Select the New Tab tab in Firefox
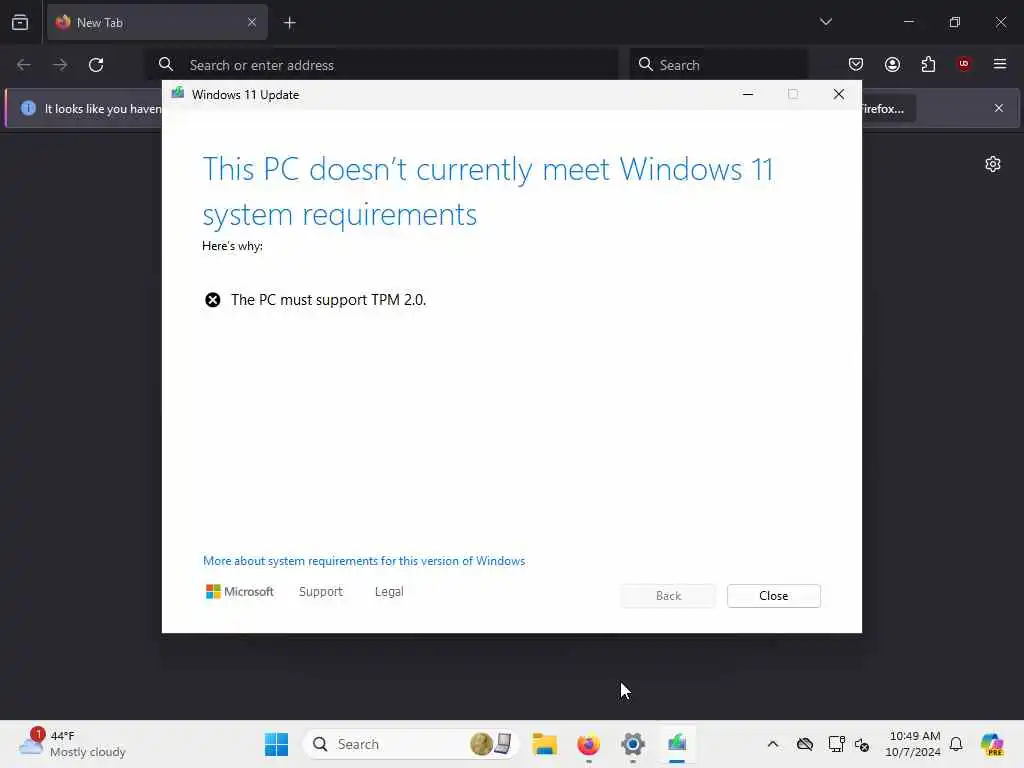 [157, 22]
